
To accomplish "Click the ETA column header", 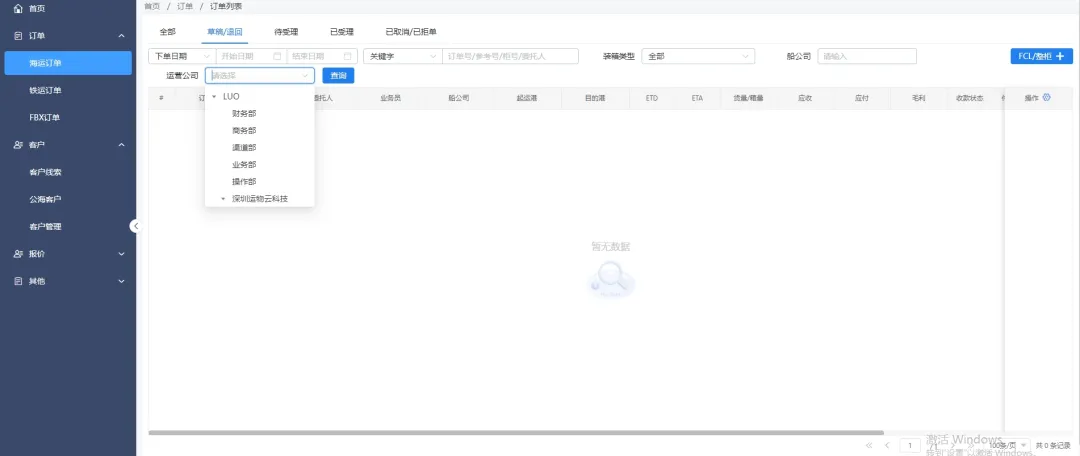I will click(x=697, y=99).
